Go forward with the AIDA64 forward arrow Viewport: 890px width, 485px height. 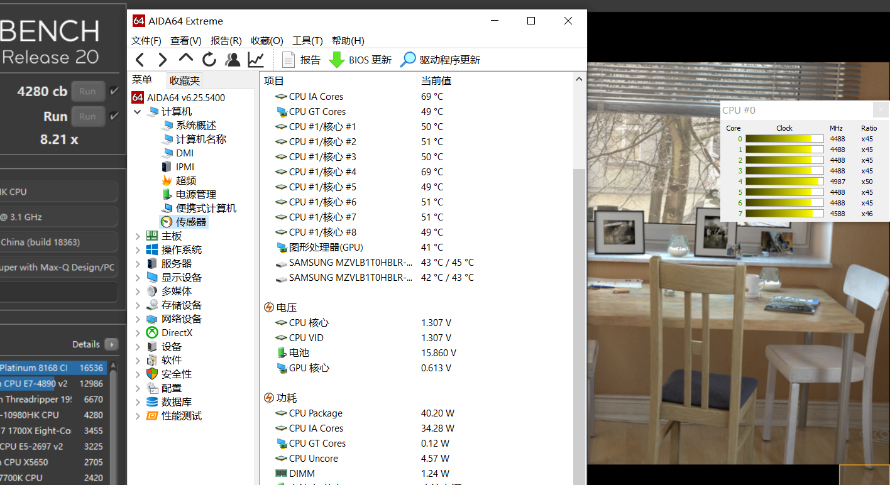click(x=162, y=59)
